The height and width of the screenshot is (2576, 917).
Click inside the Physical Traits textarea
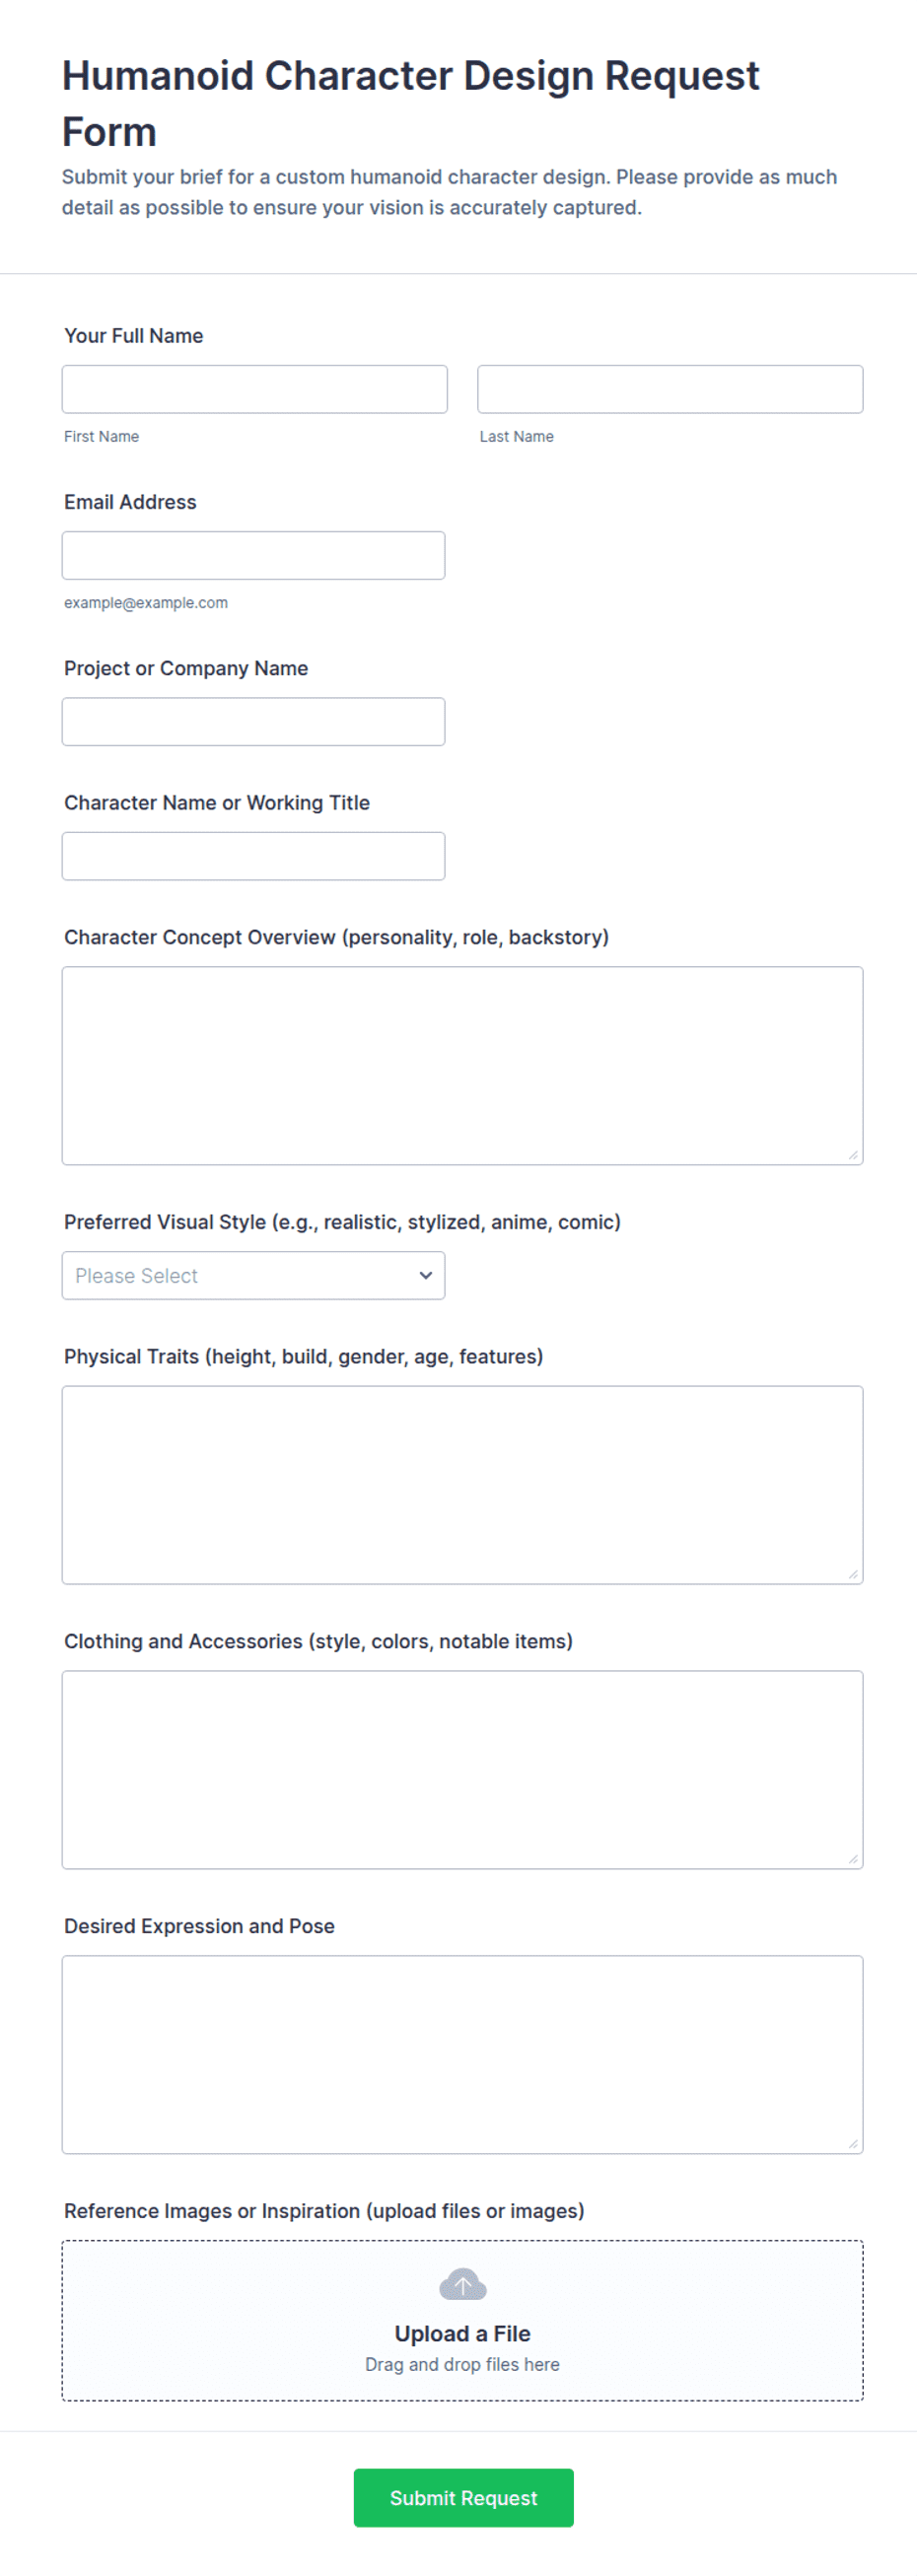point(462,1484)
